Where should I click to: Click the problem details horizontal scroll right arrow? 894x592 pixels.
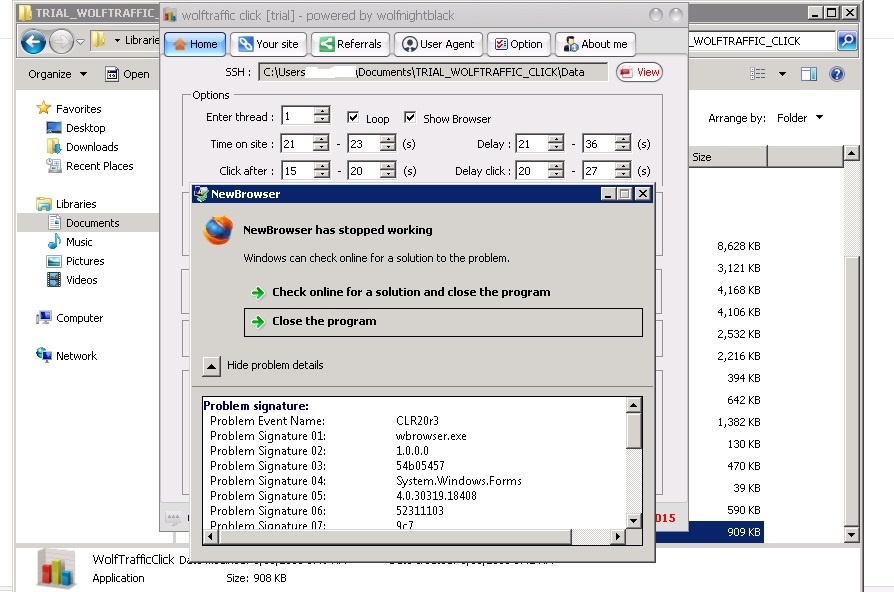coord(618,536)
